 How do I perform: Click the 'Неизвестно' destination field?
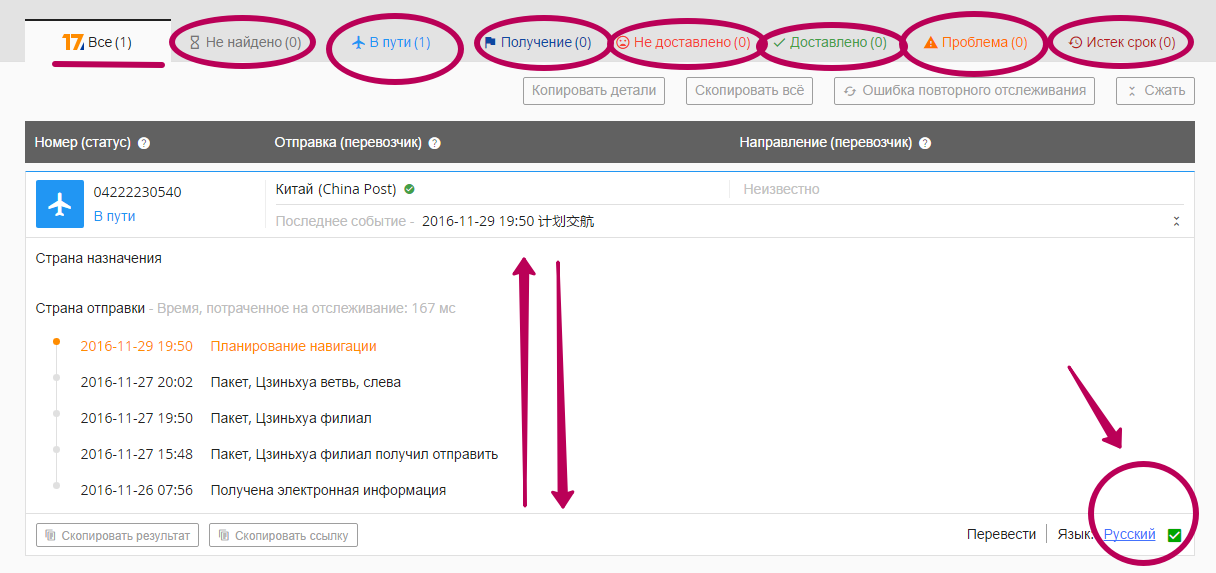tap(781, 189)
